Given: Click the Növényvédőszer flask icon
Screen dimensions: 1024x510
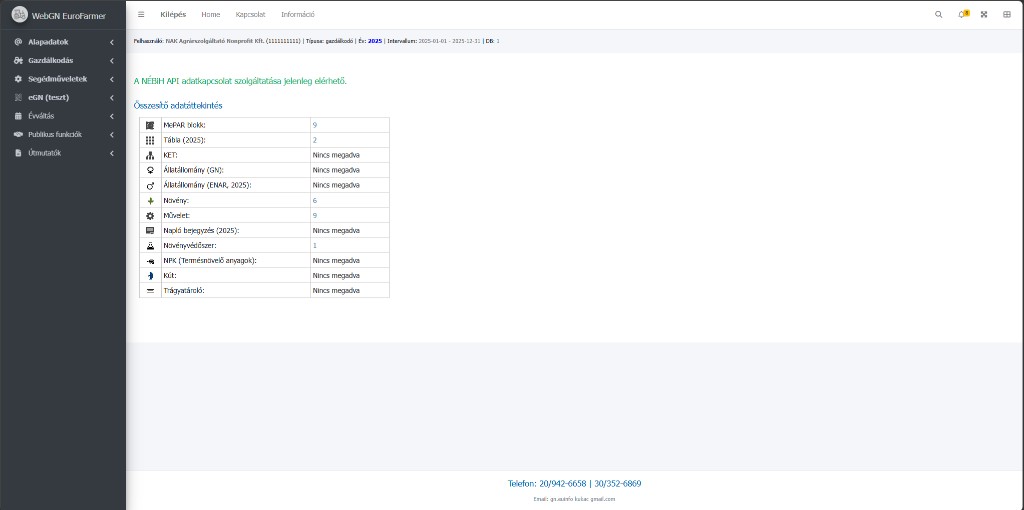Looking at the screenshot, I should (150, 246).
